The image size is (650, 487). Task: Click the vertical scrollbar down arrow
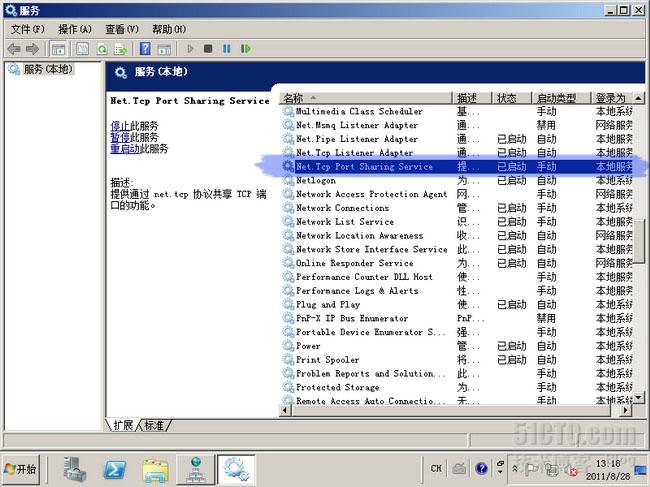(639, 398)
